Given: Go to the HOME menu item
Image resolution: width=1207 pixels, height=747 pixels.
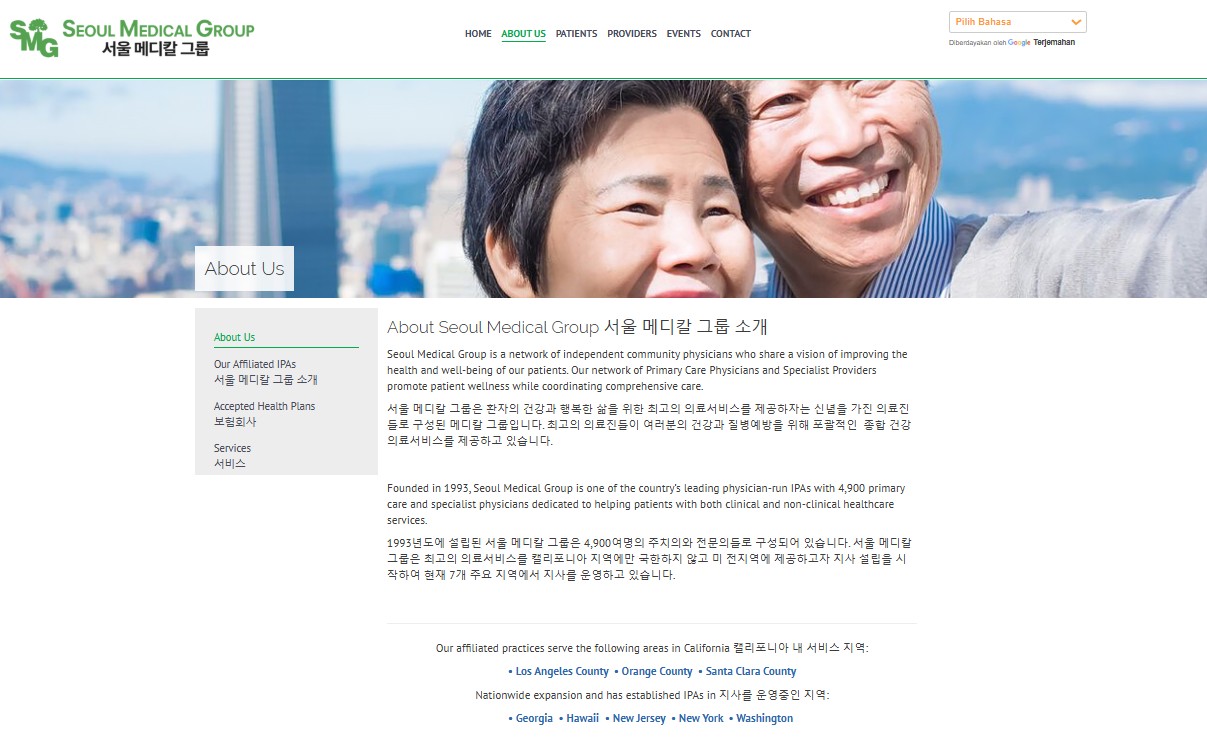Looking at the screenshot, I should tap(478, 34).
